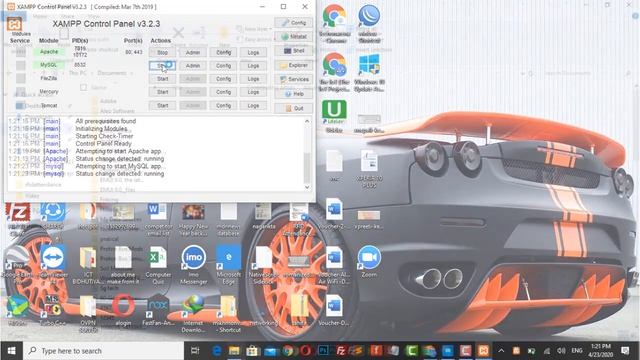Open MySQL Config button
This screenshot has height=360, width=640.
223,65
